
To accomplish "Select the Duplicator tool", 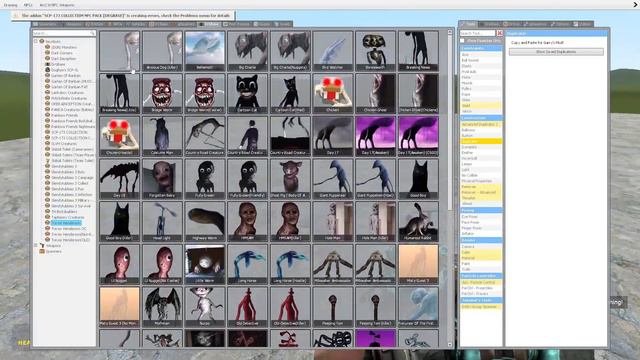I will tap(481, 141).
